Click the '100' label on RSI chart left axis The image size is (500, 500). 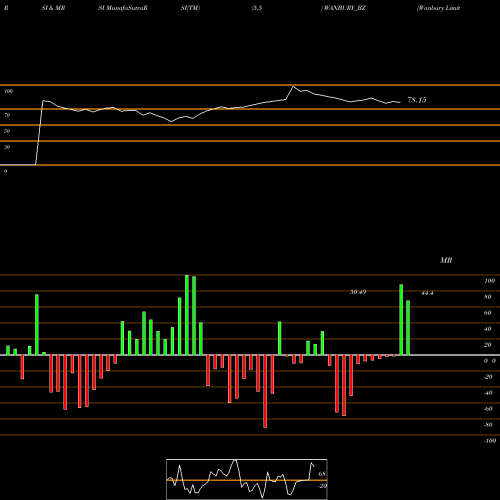(8, 91)
